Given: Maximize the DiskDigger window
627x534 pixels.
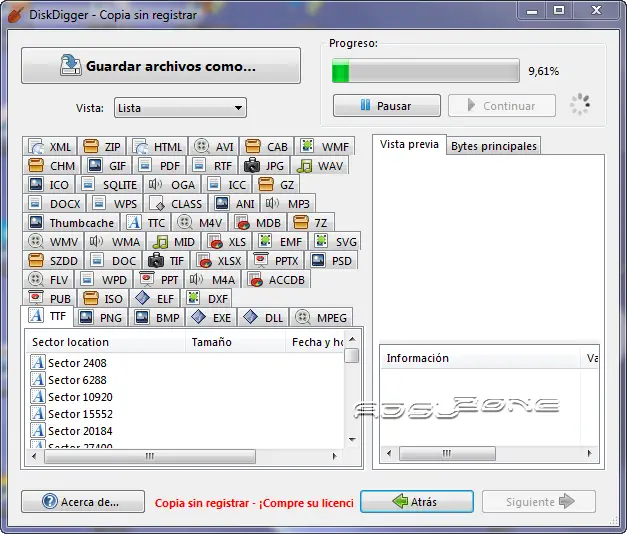Looking at the screenshot, I should point(559,10).
